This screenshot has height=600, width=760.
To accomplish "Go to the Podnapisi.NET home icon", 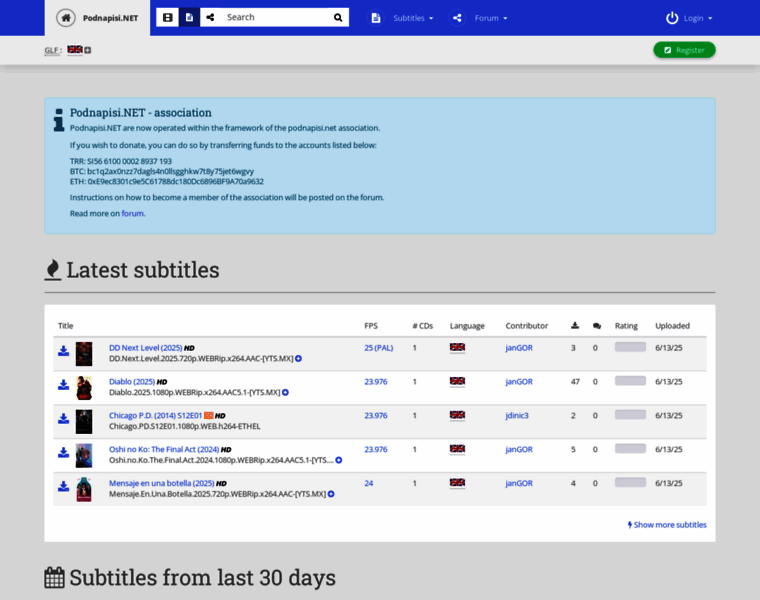I will [66, 18].
